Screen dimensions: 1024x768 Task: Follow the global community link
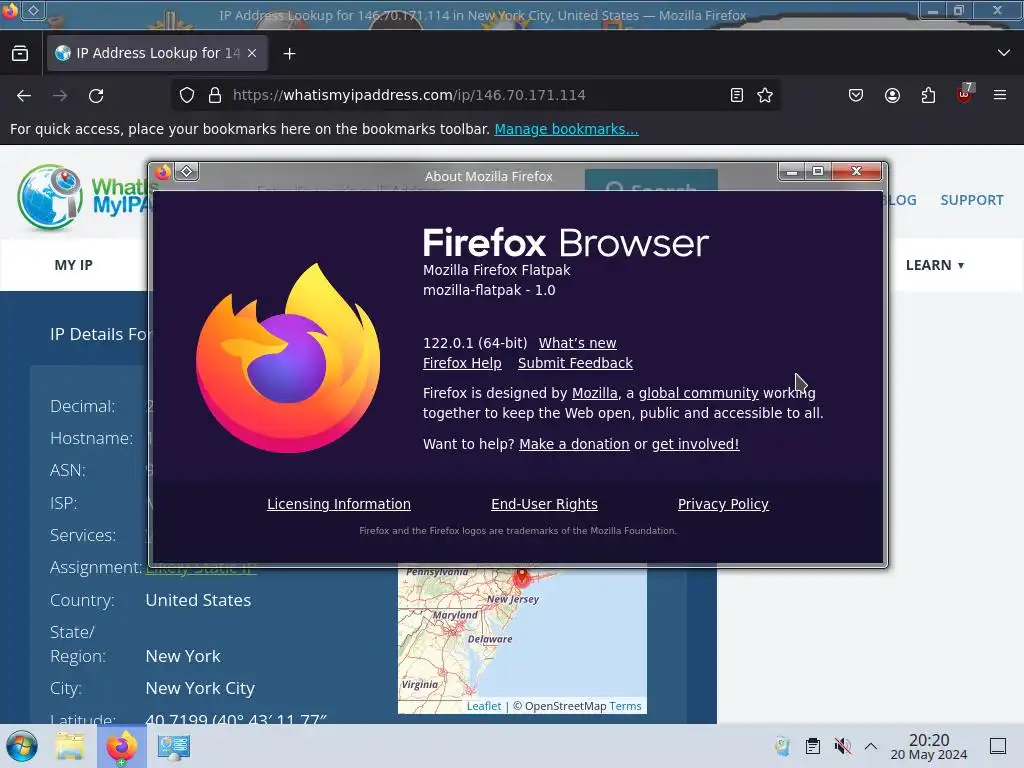(x=698, y=393)
